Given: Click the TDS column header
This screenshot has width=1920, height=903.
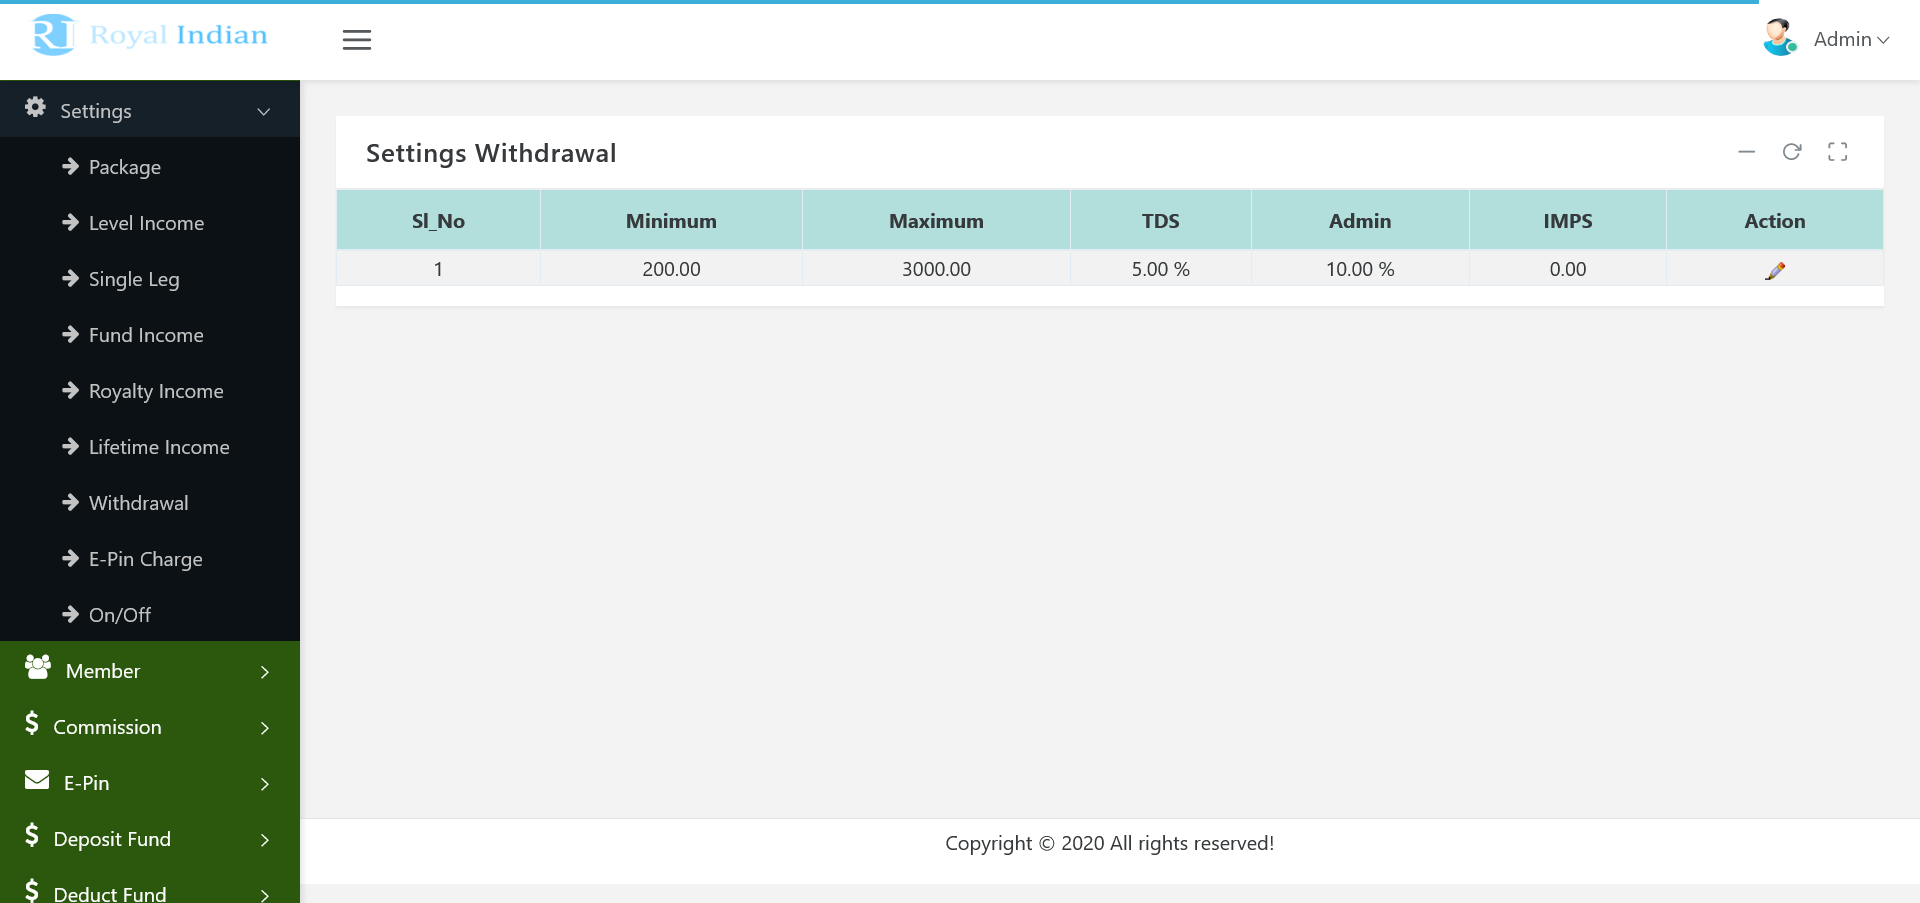Looking at the screenshot, I should 1161,221.
